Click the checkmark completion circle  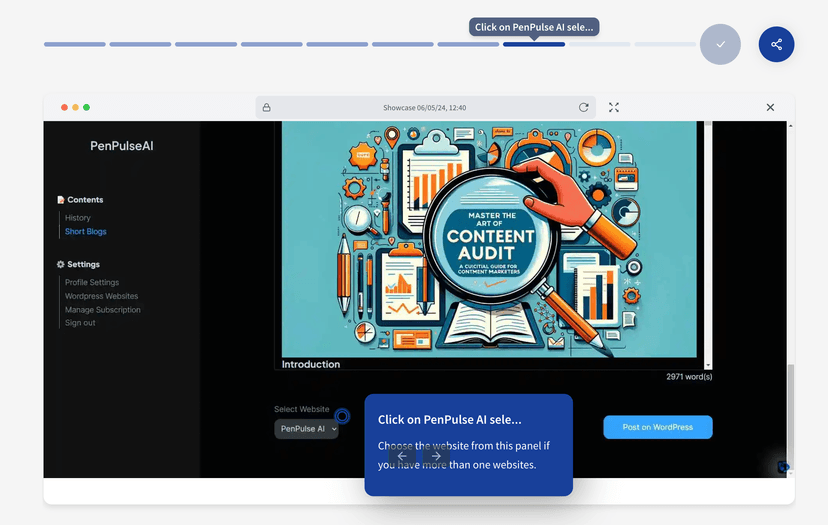tap(720, 44)
